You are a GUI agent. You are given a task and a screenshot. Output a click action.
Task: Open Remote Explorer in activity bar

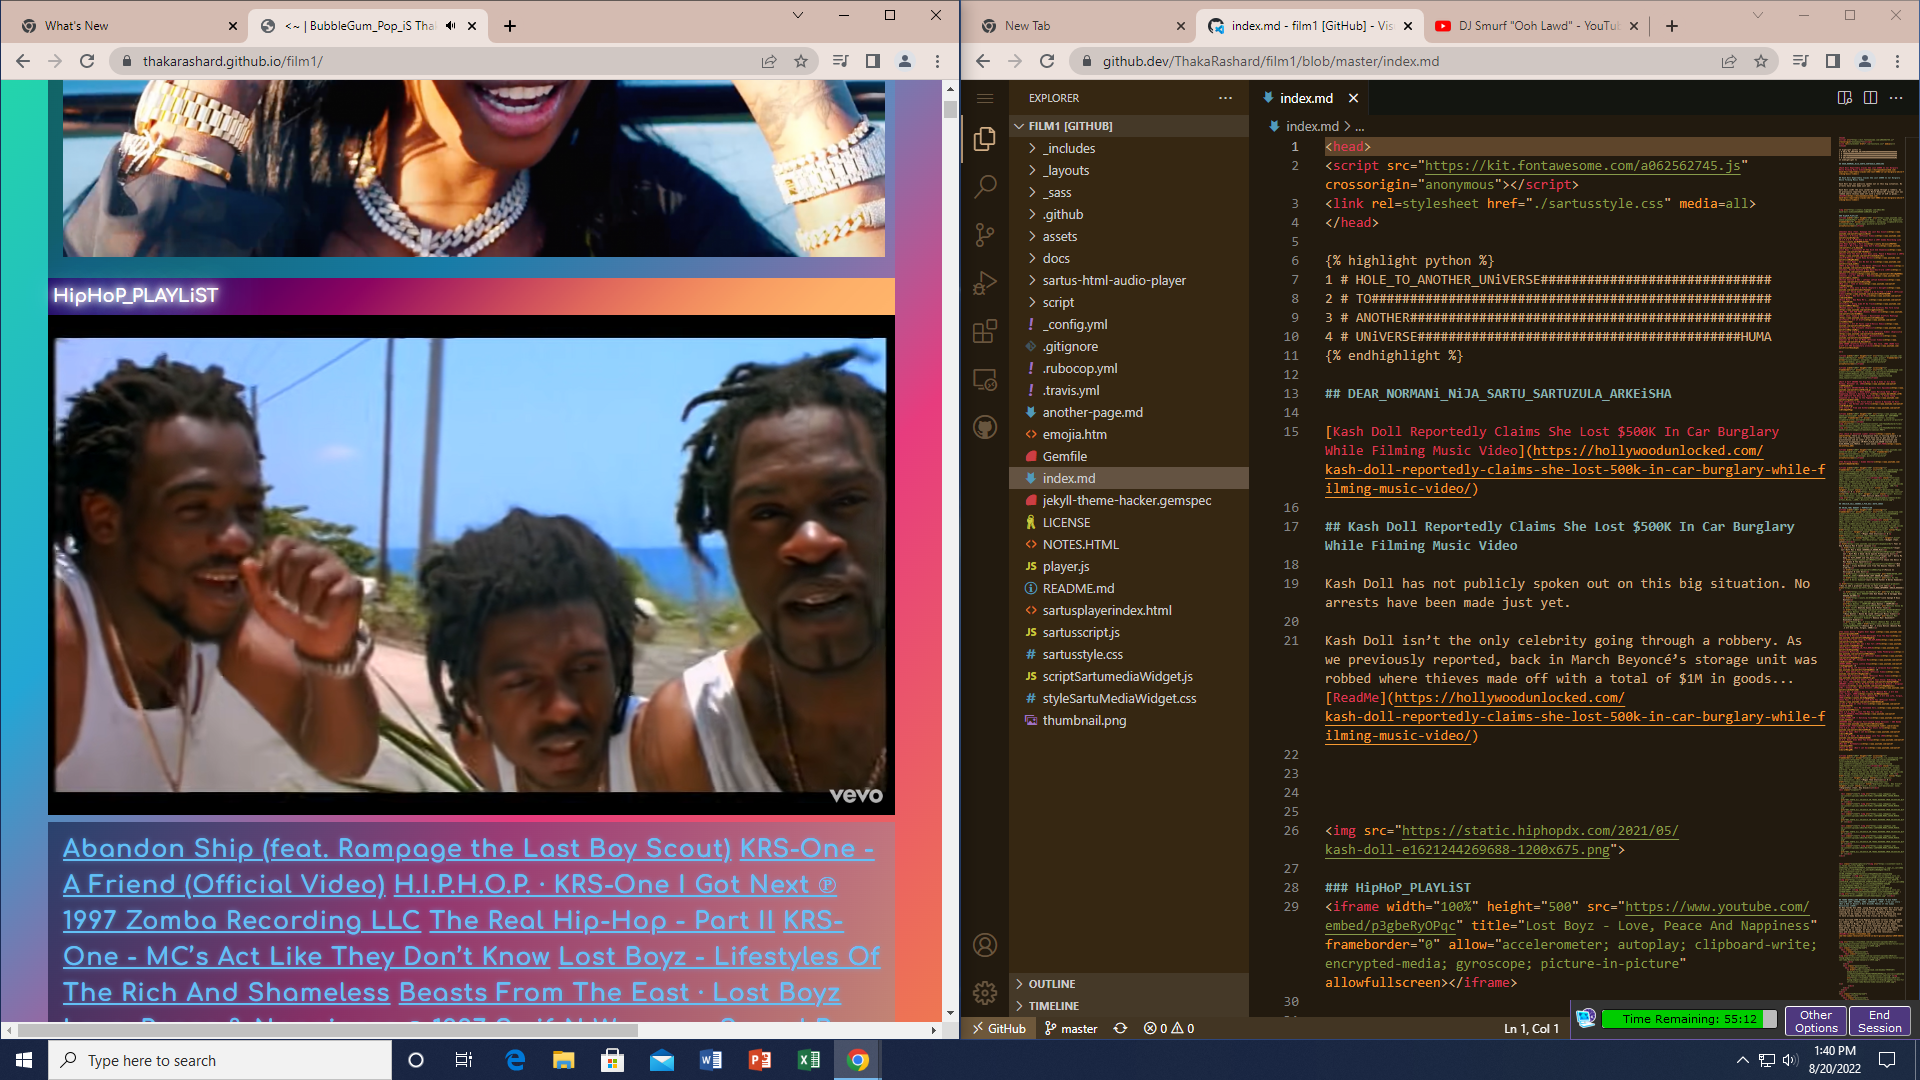coord(985,380)
